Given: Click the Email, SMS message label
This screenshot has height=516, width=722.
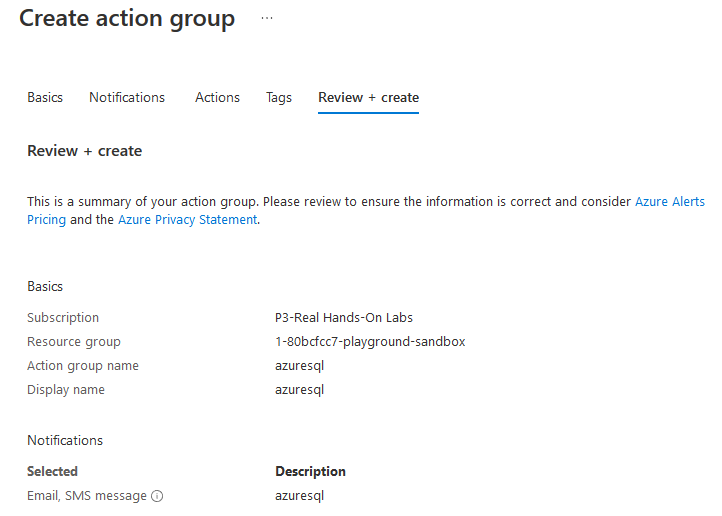Looking at the screenshot, I should 87,496.
